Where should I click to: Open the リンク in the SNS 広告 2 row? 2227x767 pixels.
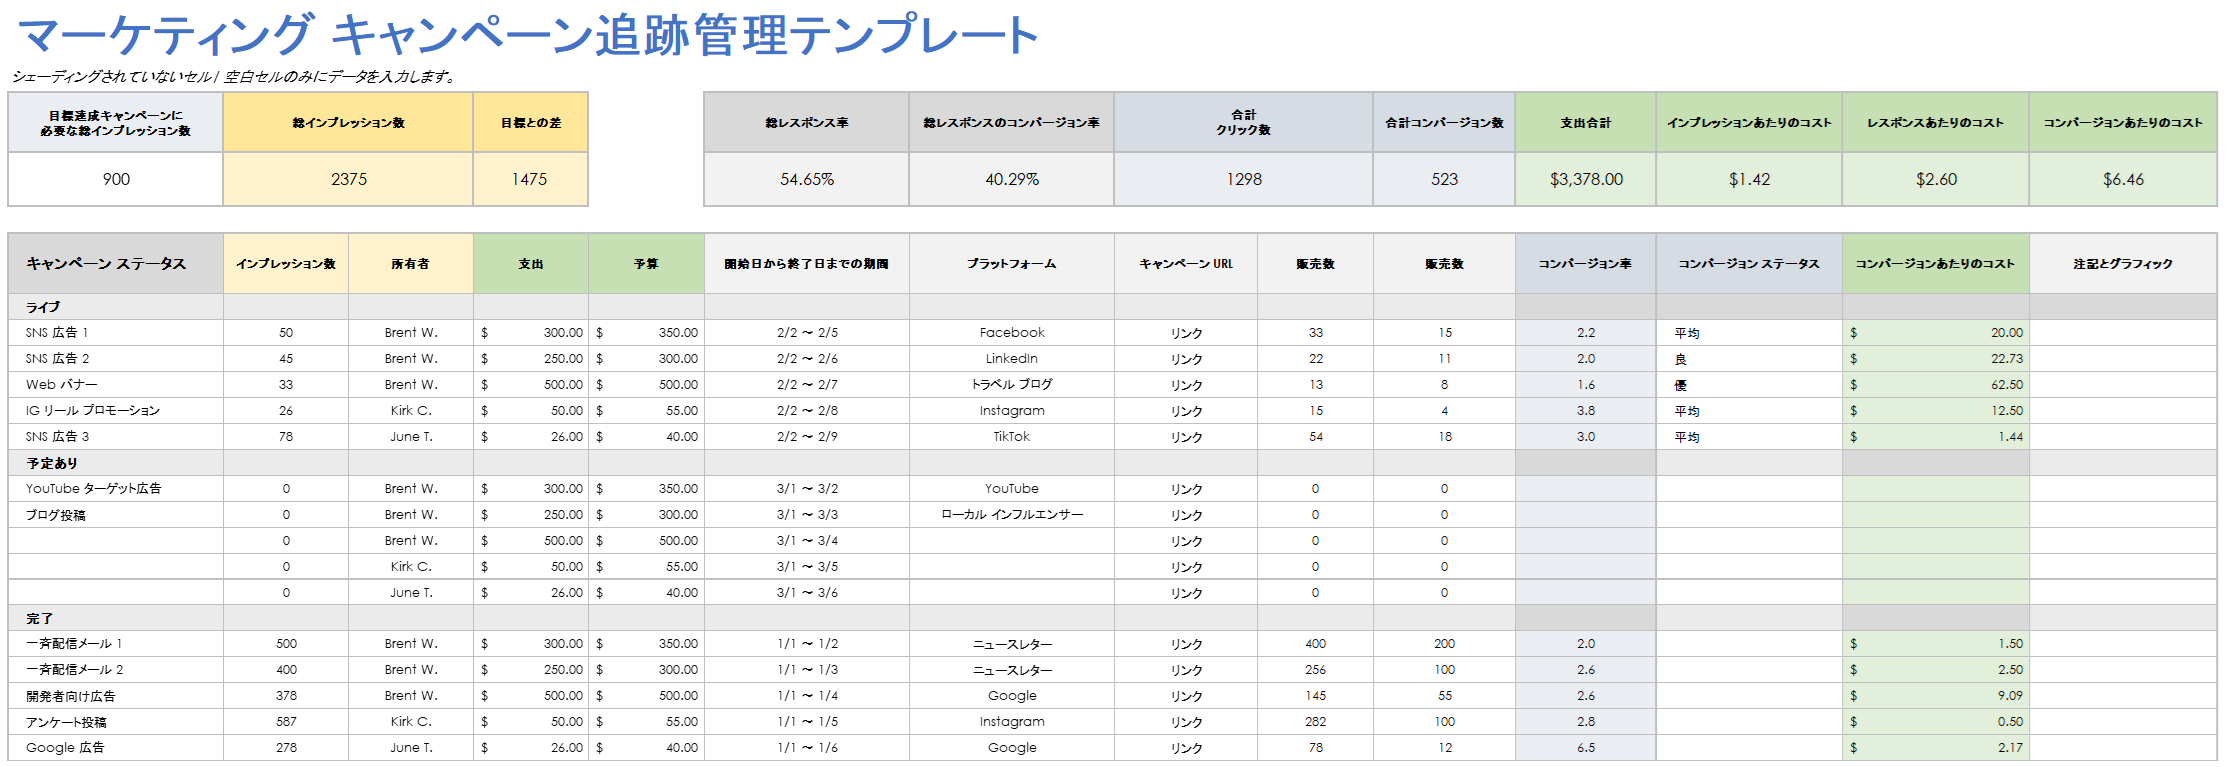(x=1186, y=359)
